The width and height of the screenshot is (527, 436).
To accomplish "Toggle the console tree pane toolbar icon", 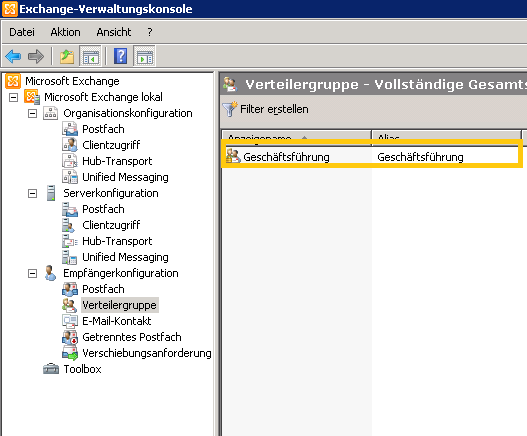I will click(90, 56).
